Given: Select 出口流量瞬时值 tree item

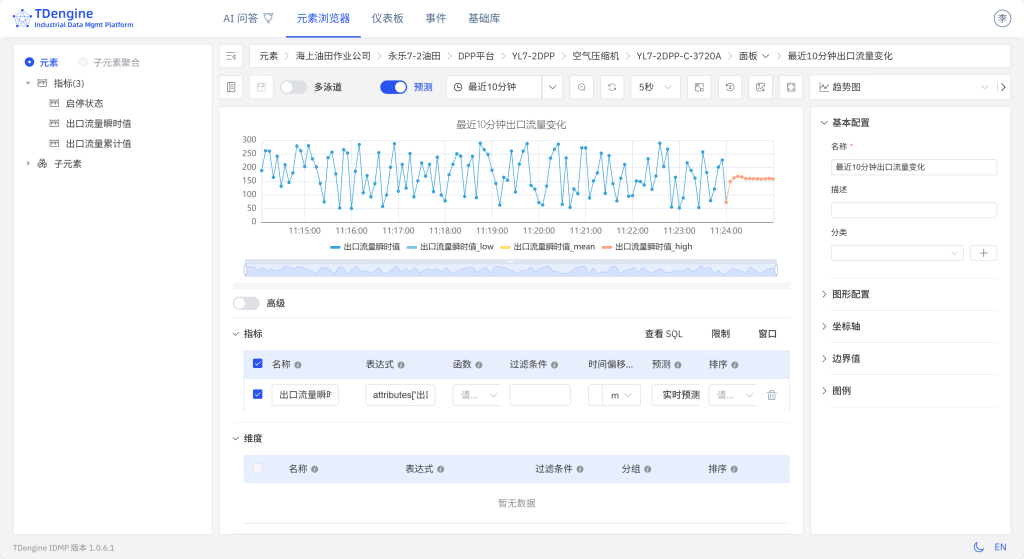Looking at the screenshot, I should [99, 123].
